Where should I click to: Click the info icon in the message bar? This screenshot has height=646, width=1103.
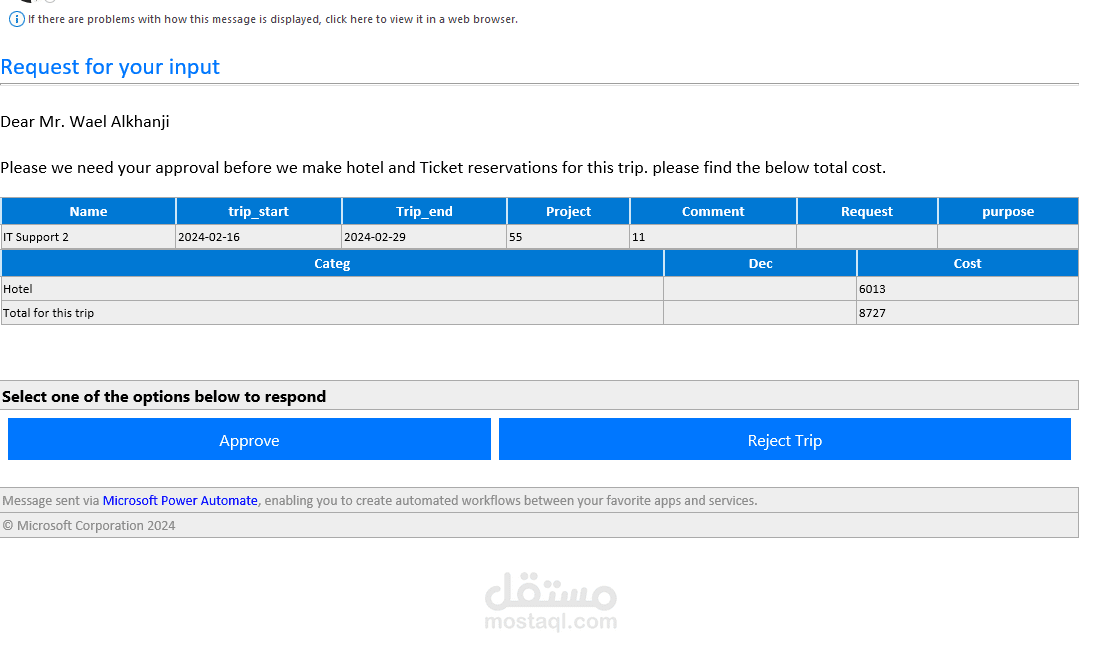[17, 19]
